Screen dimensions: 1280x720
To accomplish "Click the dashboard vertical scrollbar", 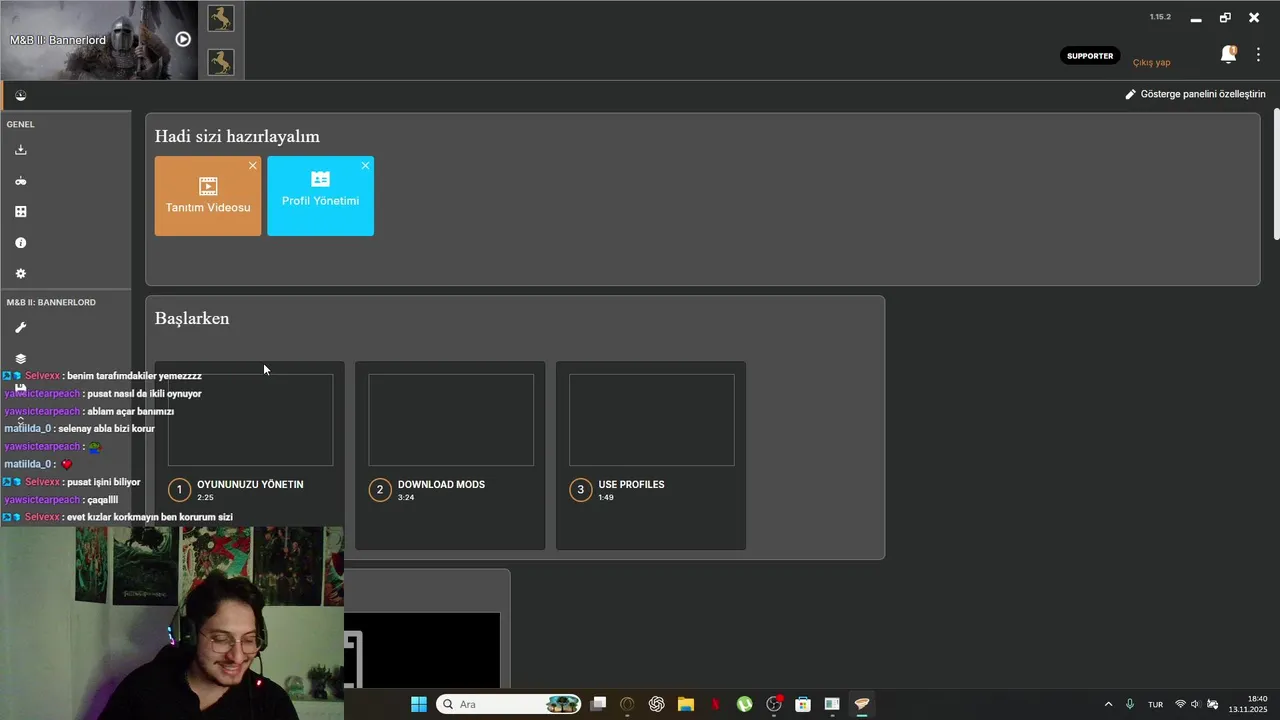I will tap(1276, 175).
